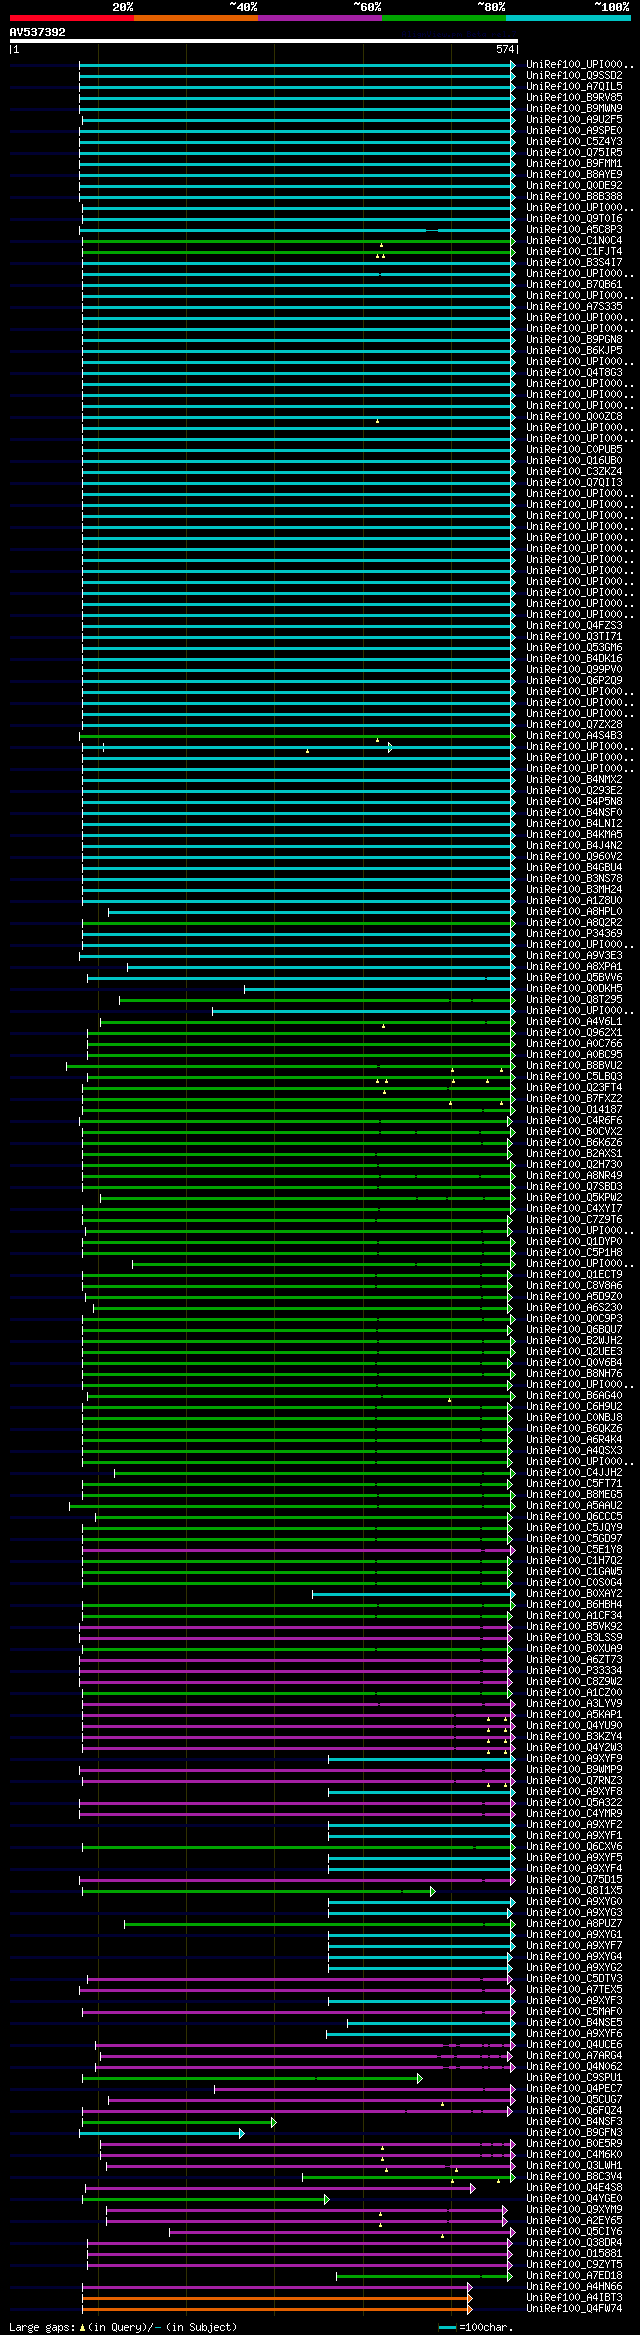Image resolution: width=640 pixels, height=2335 pixels.
Task: Click hit label UniRef100_B9PGN8
Action: point(574,339)
